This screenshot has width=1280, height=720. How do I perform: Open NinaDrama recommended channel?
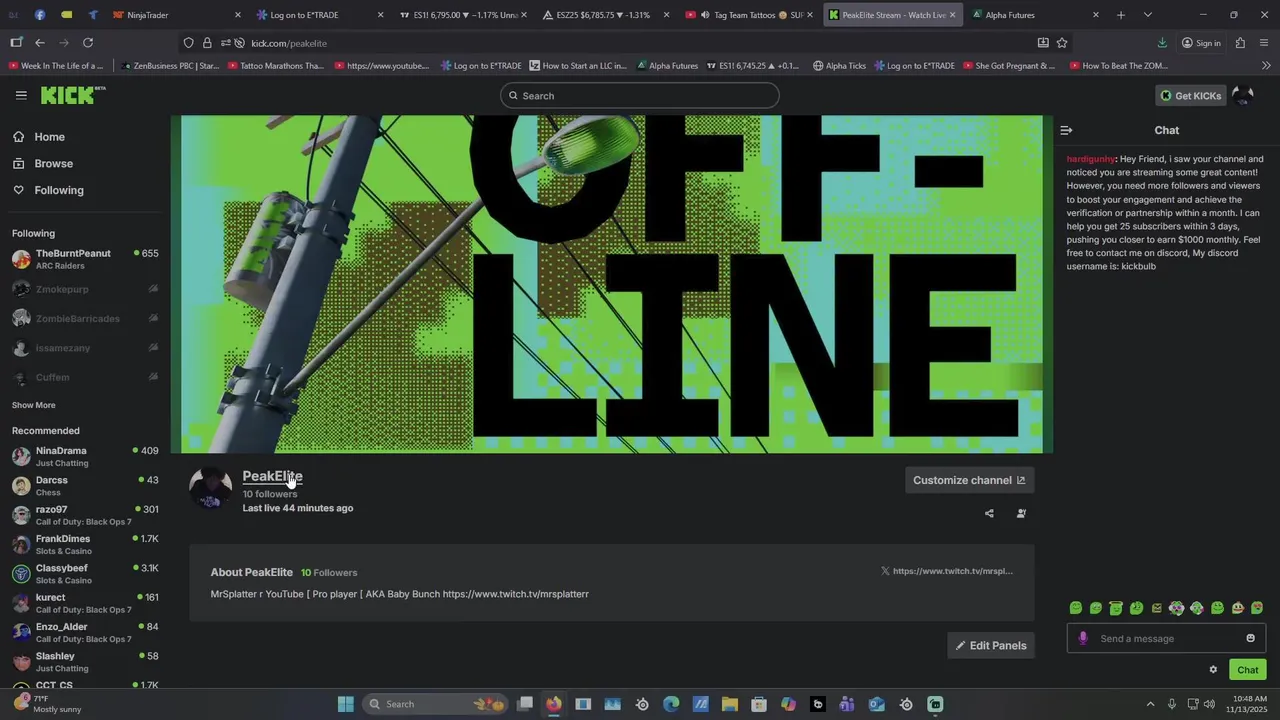coord(85,456)
